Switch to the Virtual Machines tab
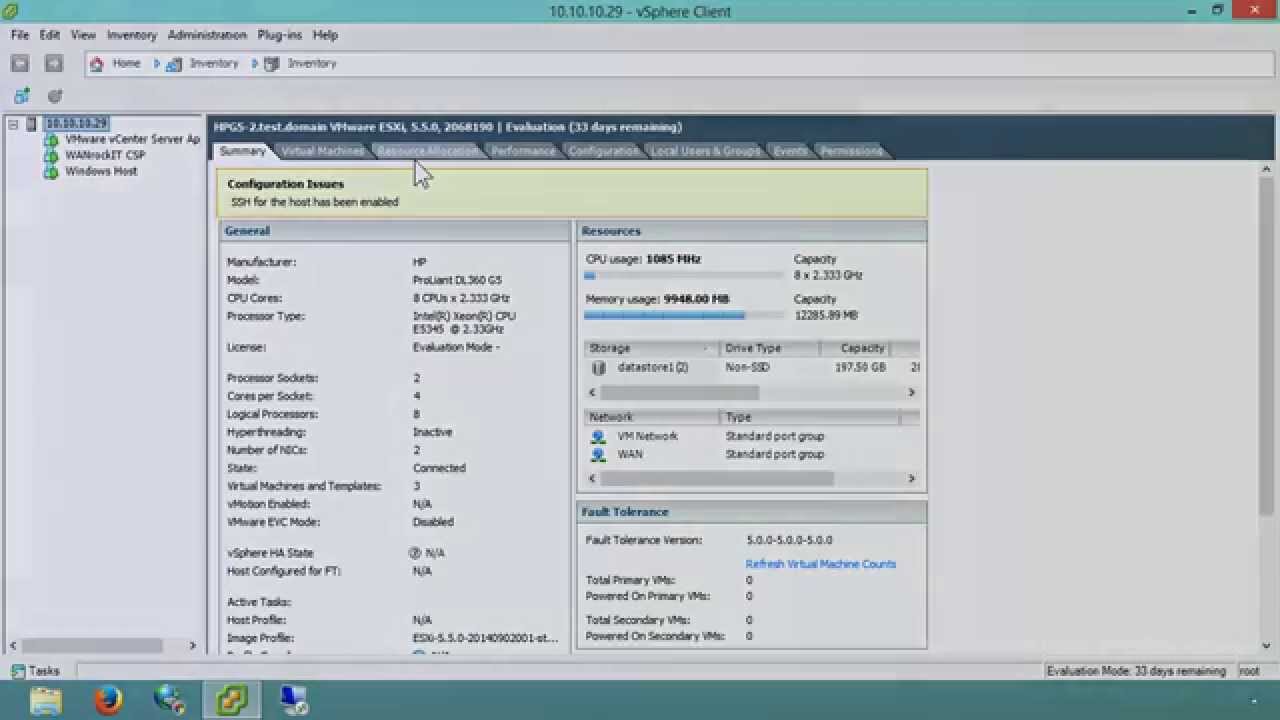The width and height of the screenshot is (1280, 720). click(x=322, y=151)
